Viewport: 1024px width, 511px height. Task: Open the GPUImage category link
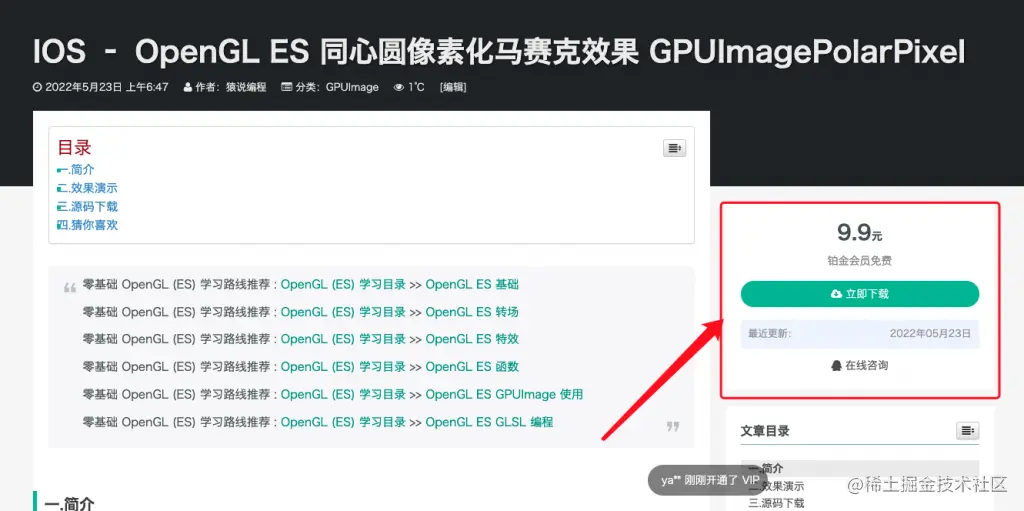click(352, 87)
